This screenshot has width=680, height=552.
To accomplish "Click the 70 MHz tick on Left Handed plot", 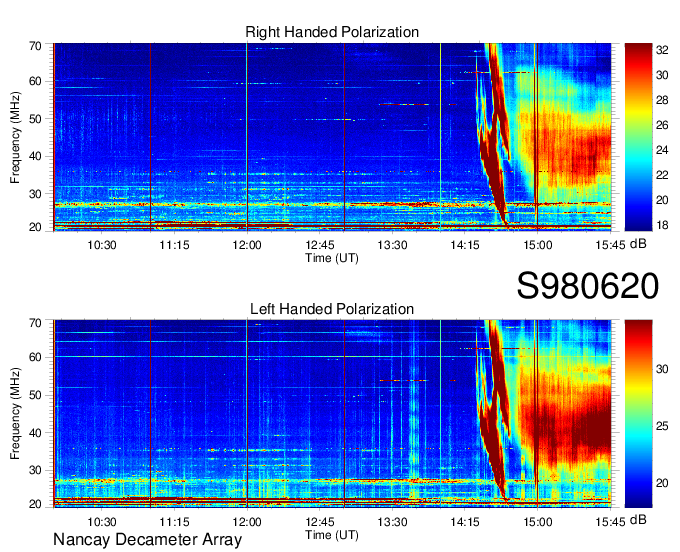I will coord(35,322).
